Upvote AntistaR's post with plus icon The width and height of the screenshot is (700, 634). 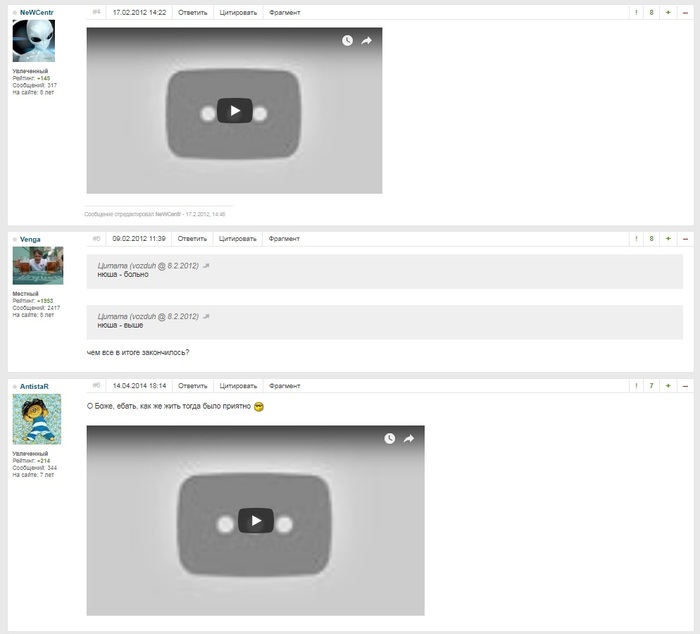pyautogui.click(x=668, y=386)
